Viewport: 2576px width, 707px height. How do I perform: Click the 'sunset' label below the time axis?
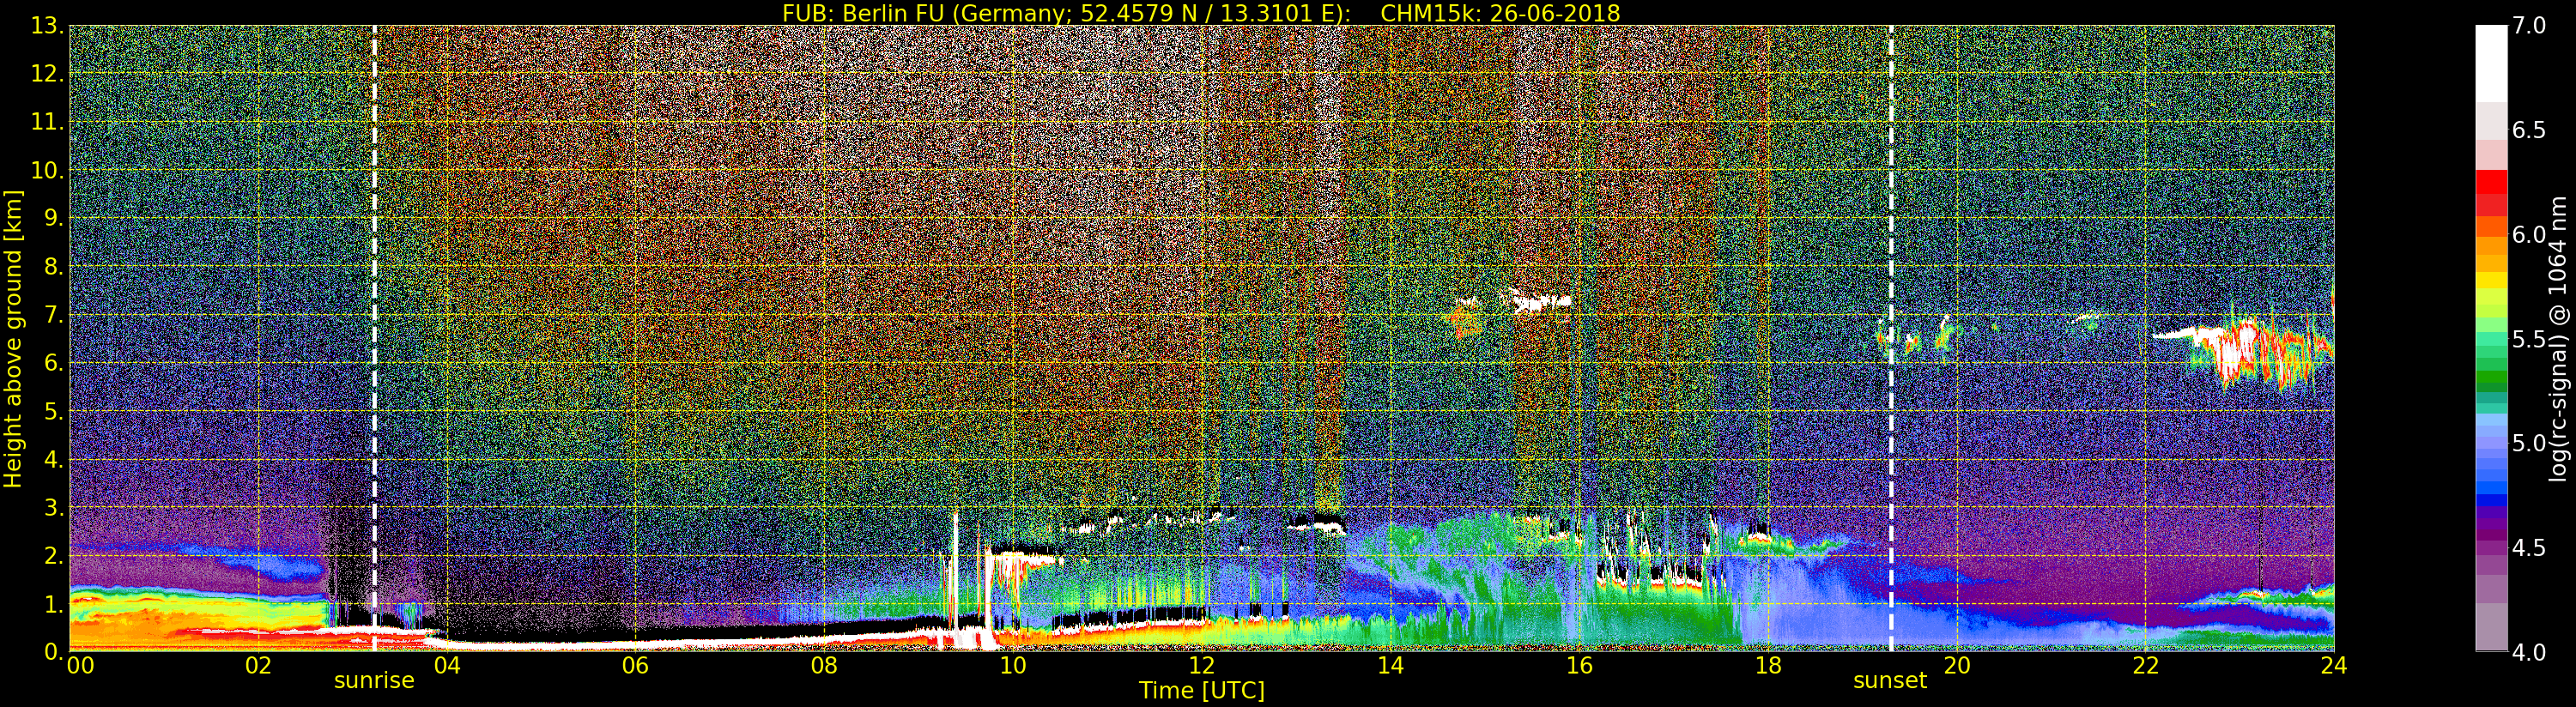[1890, 680]
